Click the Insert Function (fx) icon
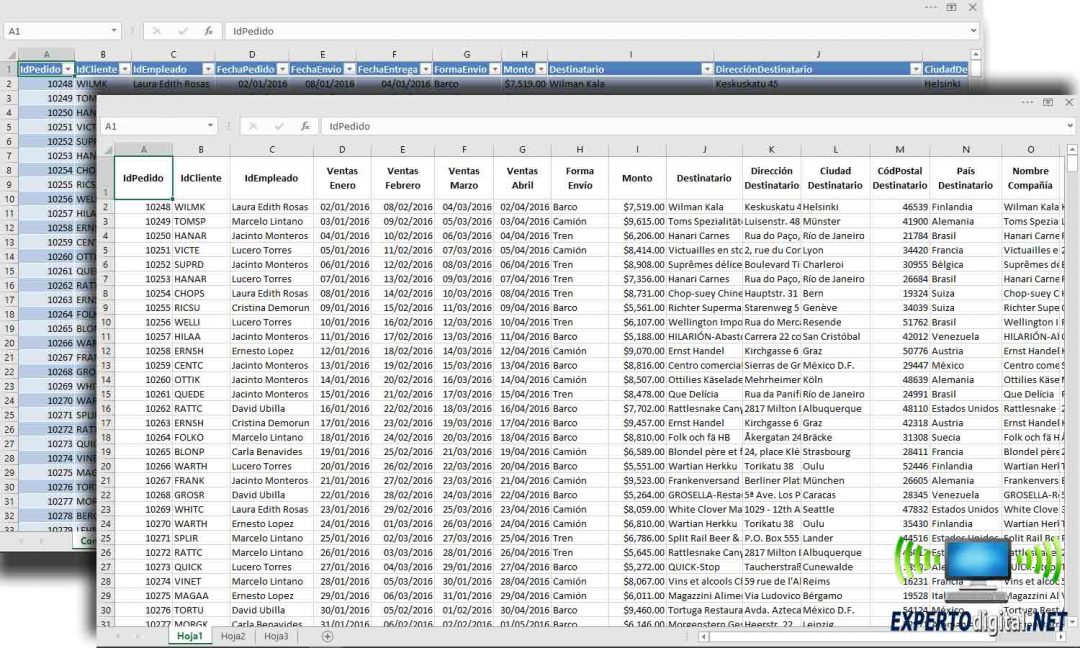 click(305, 126)
